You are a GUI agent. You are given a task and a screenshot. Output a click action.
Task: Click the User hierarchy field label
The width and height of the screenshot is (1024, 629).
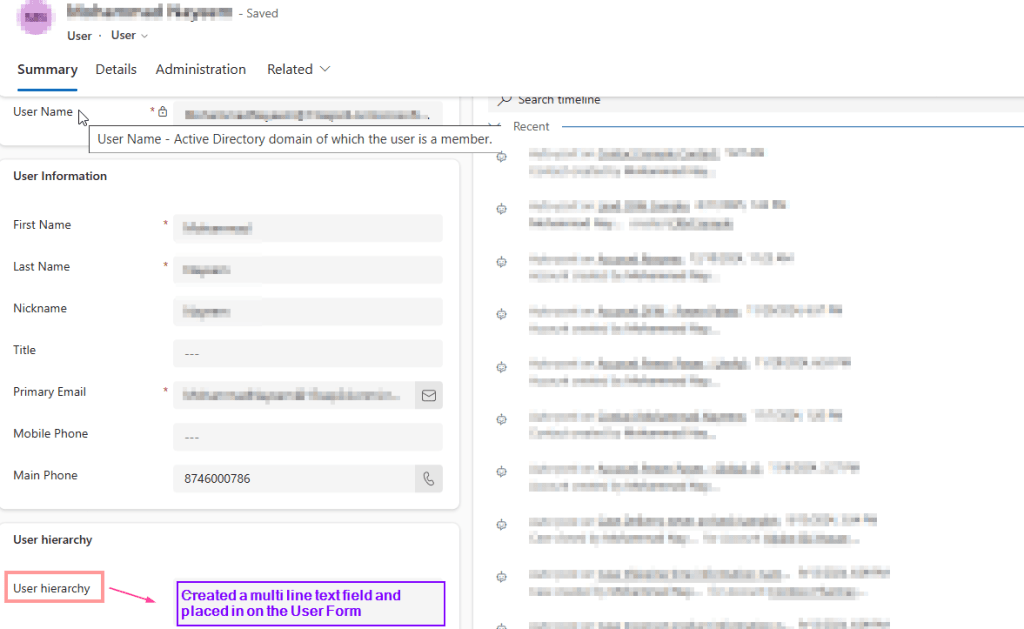tap(52, 588)
